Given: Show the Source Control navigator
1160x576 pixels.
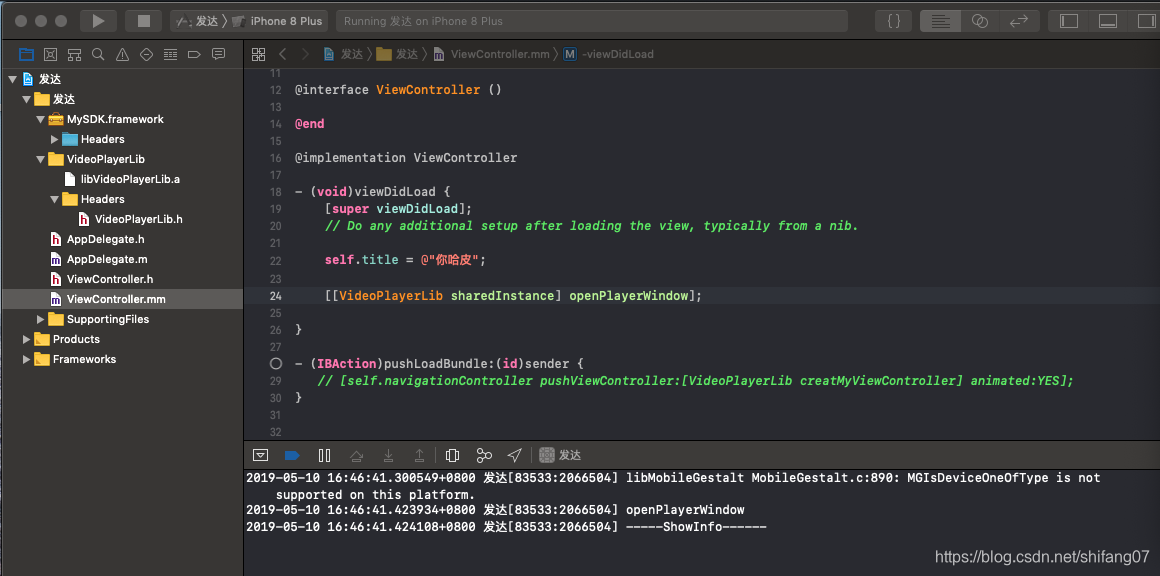Looking at the screenshot, I should pyautogui.click(x=50, y=54).
